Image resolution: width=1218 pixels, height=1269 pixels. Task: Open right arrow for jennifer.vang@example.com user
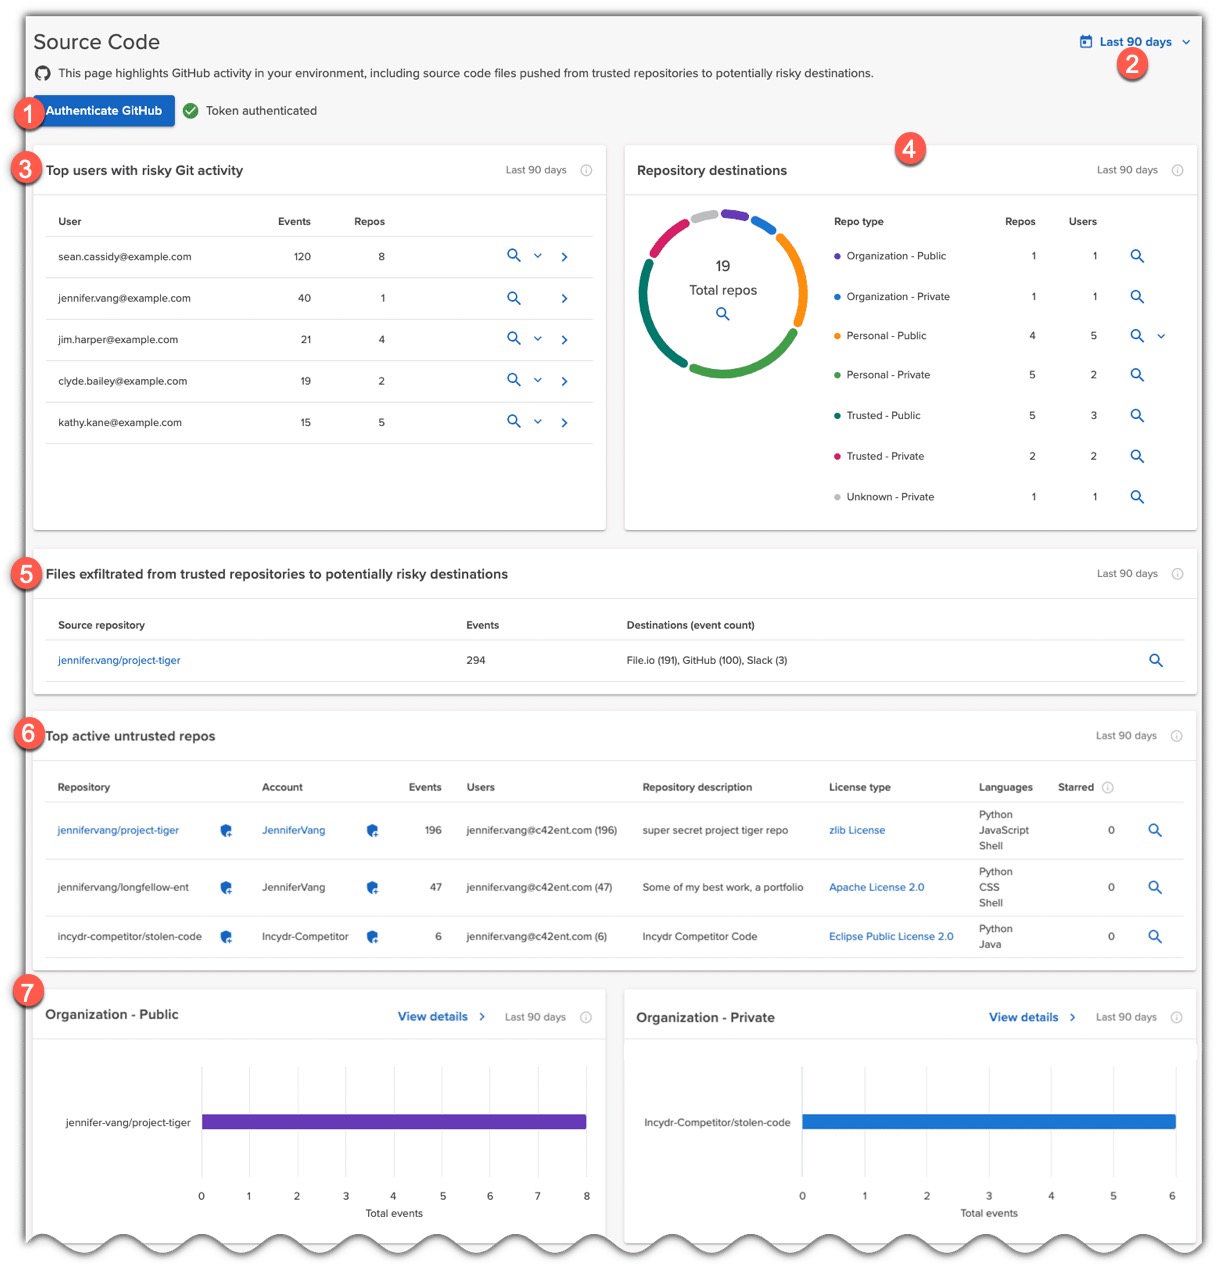[564, 298]
